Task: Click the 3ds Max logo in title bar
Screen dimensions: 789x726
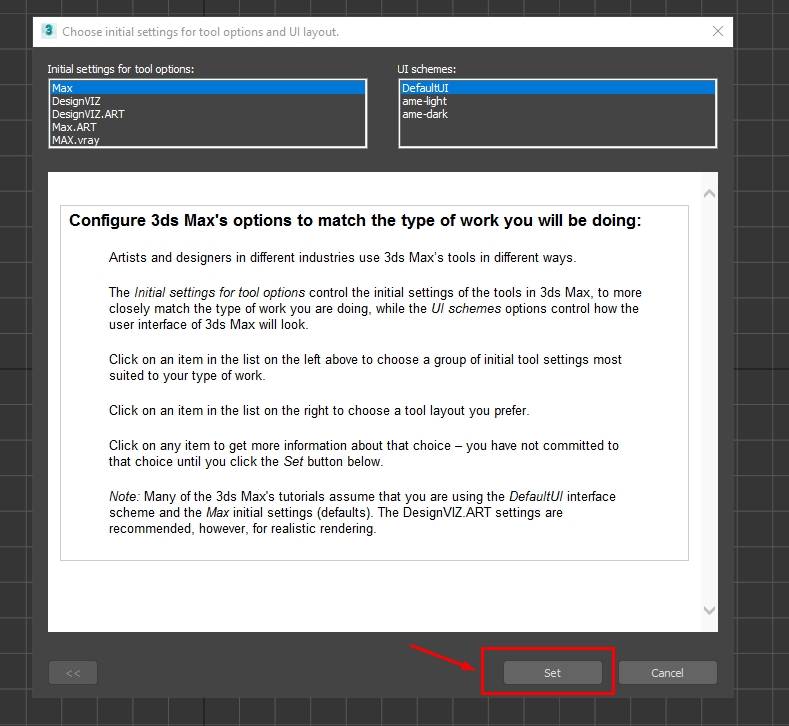Action: (x=48, y=31)
